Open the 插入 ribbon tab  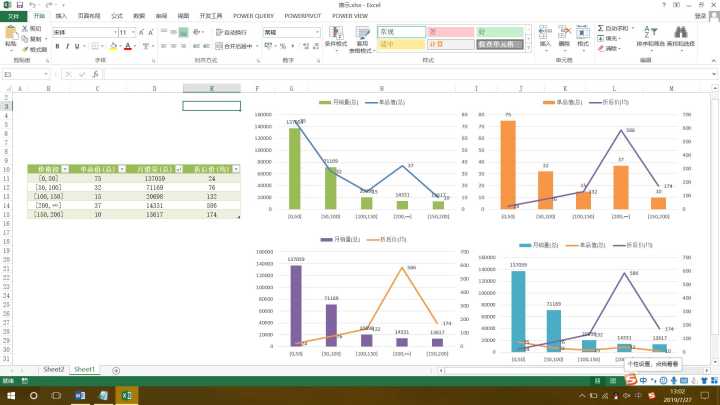pos(62,17)
